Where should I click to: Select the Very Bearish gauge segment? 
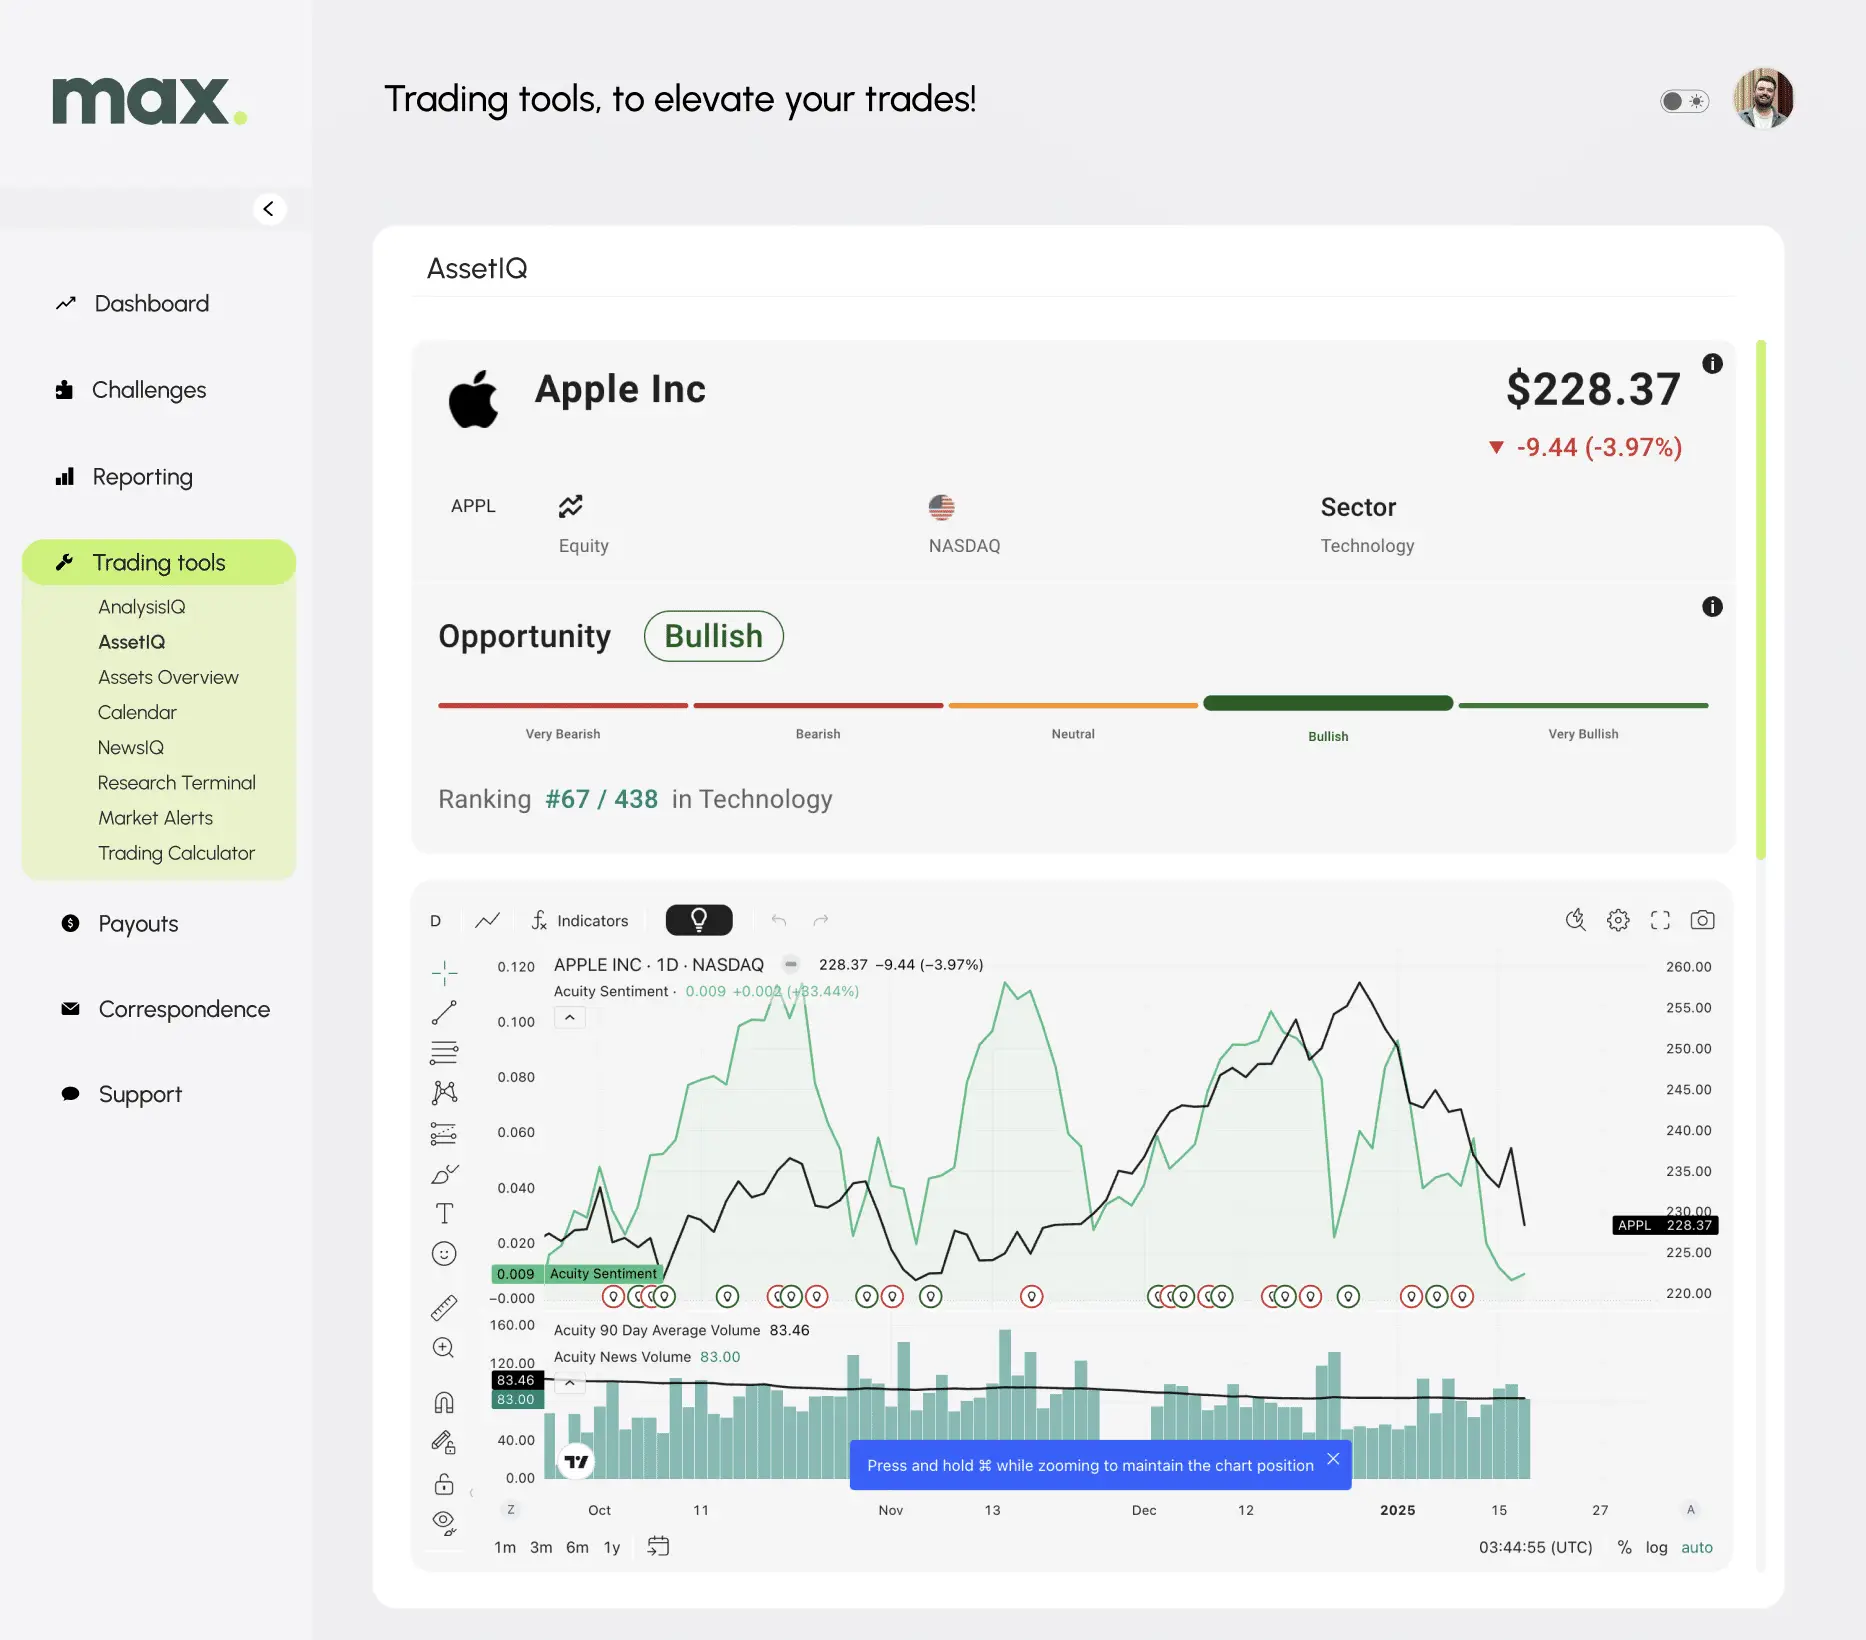563,706
